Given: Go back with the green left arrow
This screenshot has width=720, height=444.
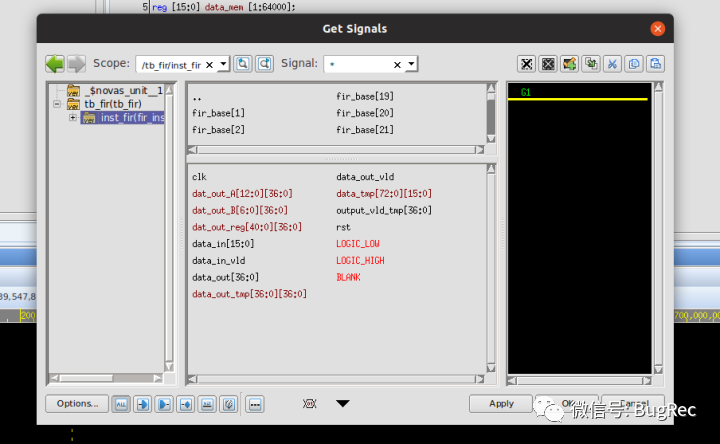Looking at the screenshot, I should pyautogui.click(x=55, y=64).
